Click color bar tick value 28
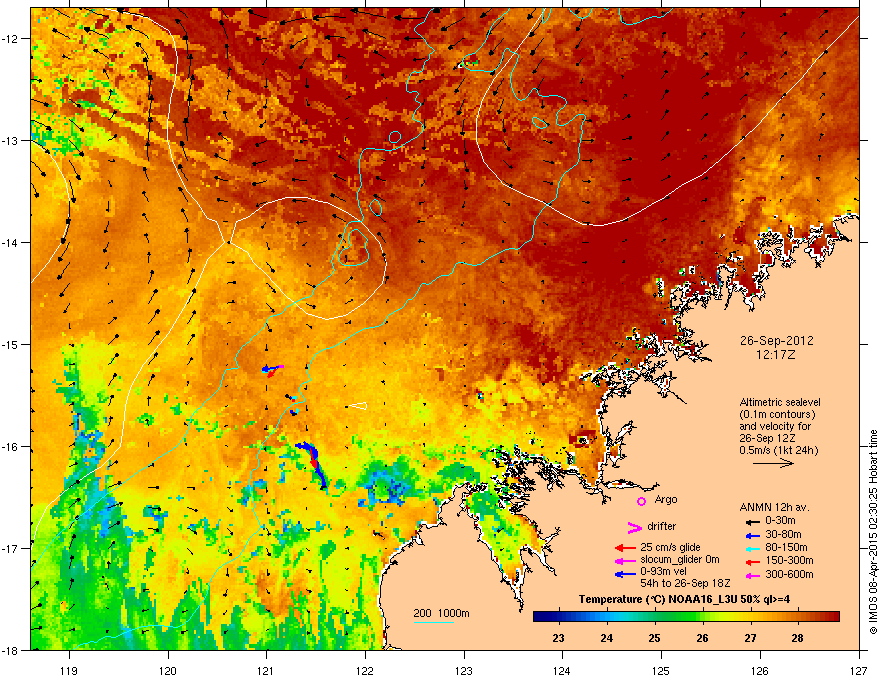 click(798, 638)
